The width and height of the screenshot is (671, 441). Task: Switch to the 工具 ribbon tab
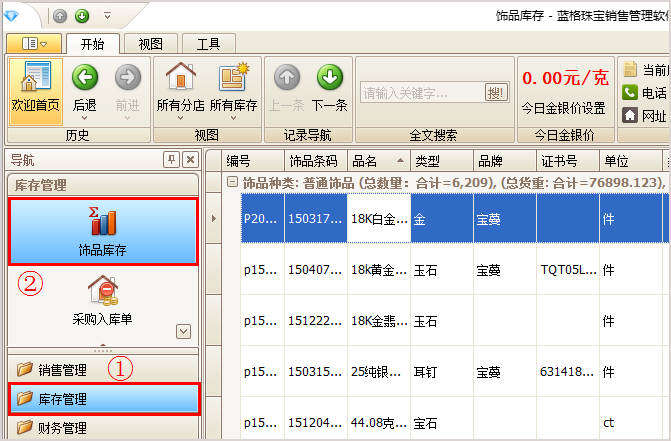(x=208, y=44)
